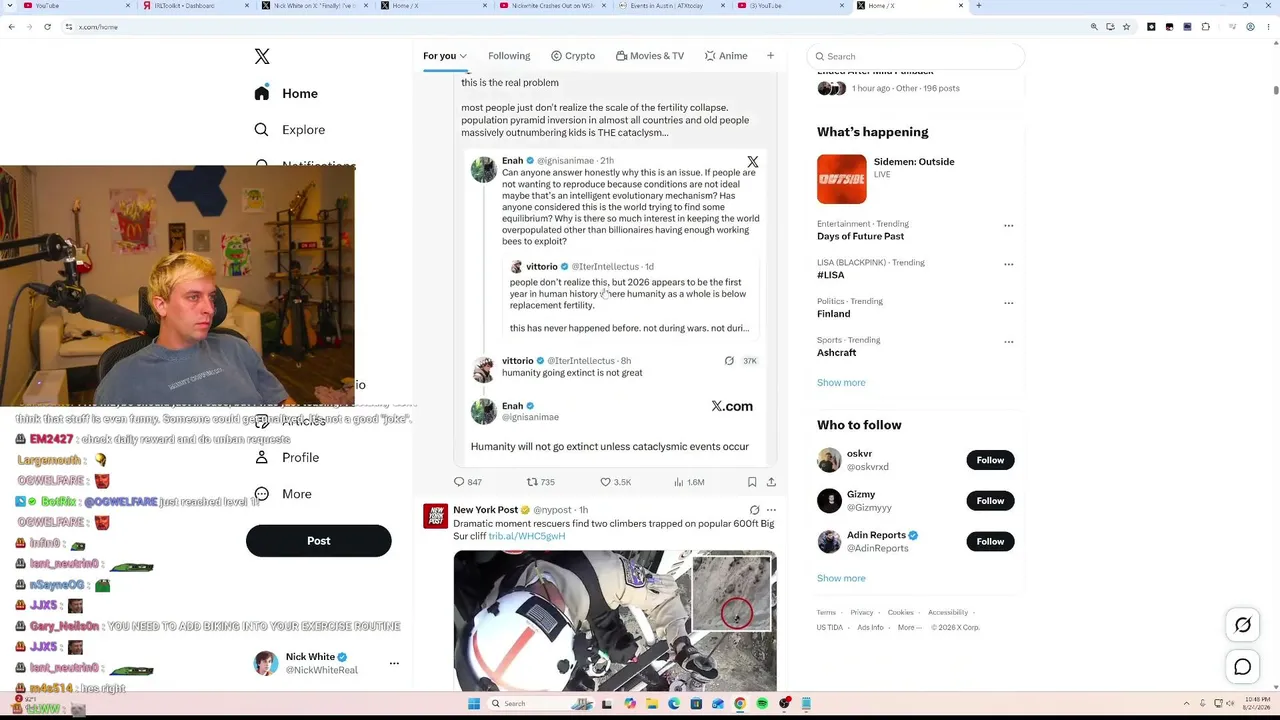The image size is (1280, 720).
Task: Switch to the Anime tab
Action: click(726, 56)
